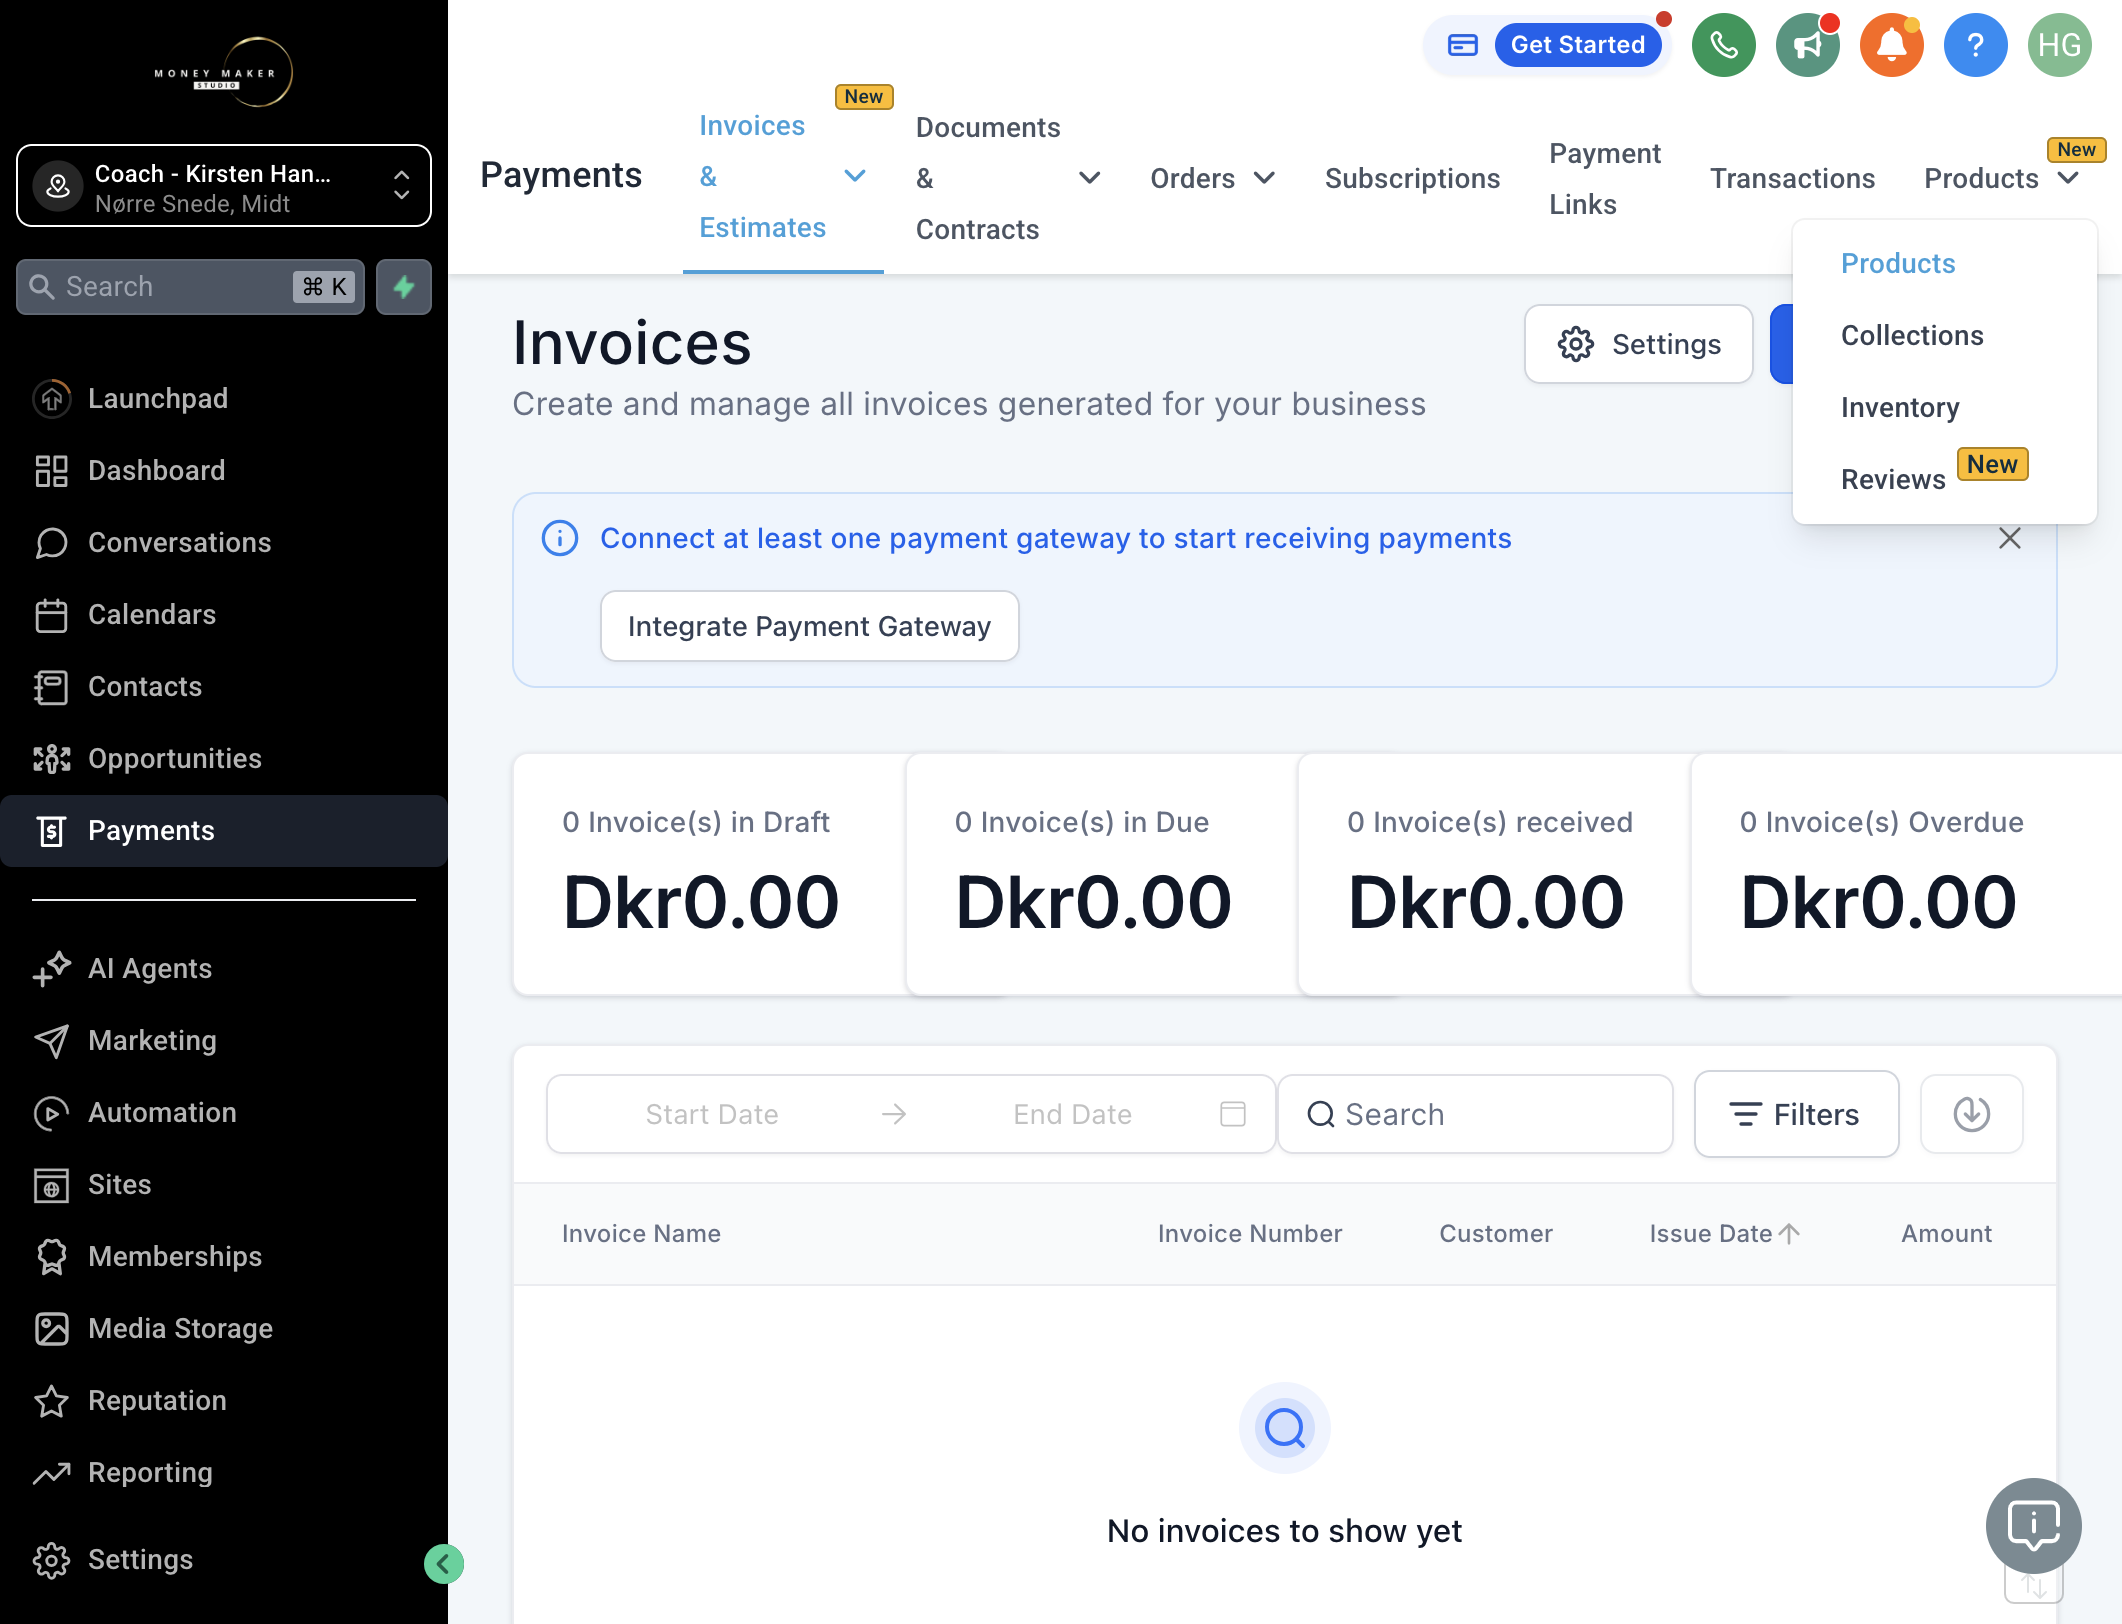
Task: Click the green lightning quick actions button
Action: click(404, 287)
